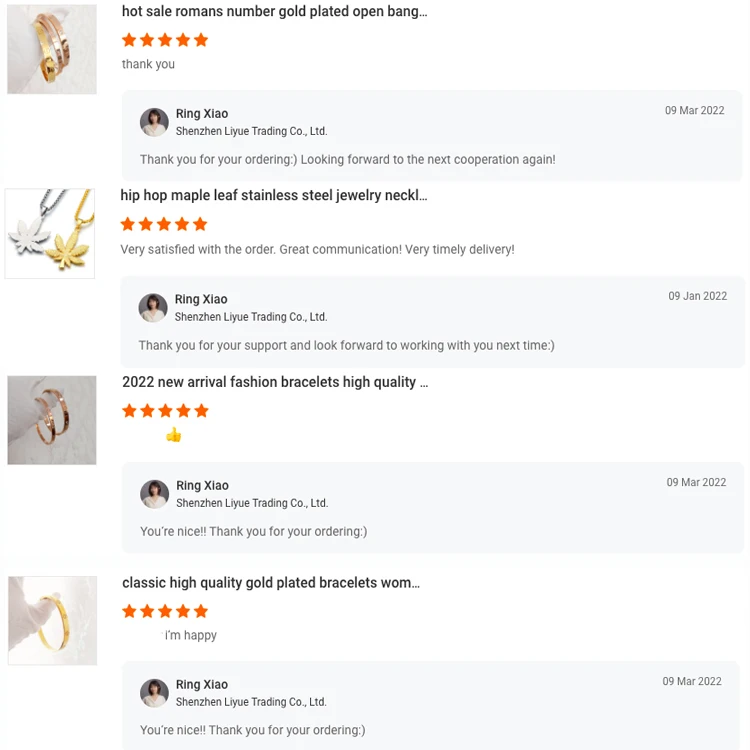The height and width of the screenshot is (750, 750).
Task: Open the romans number bangle product thumbnail
Action: click(52, 49)
